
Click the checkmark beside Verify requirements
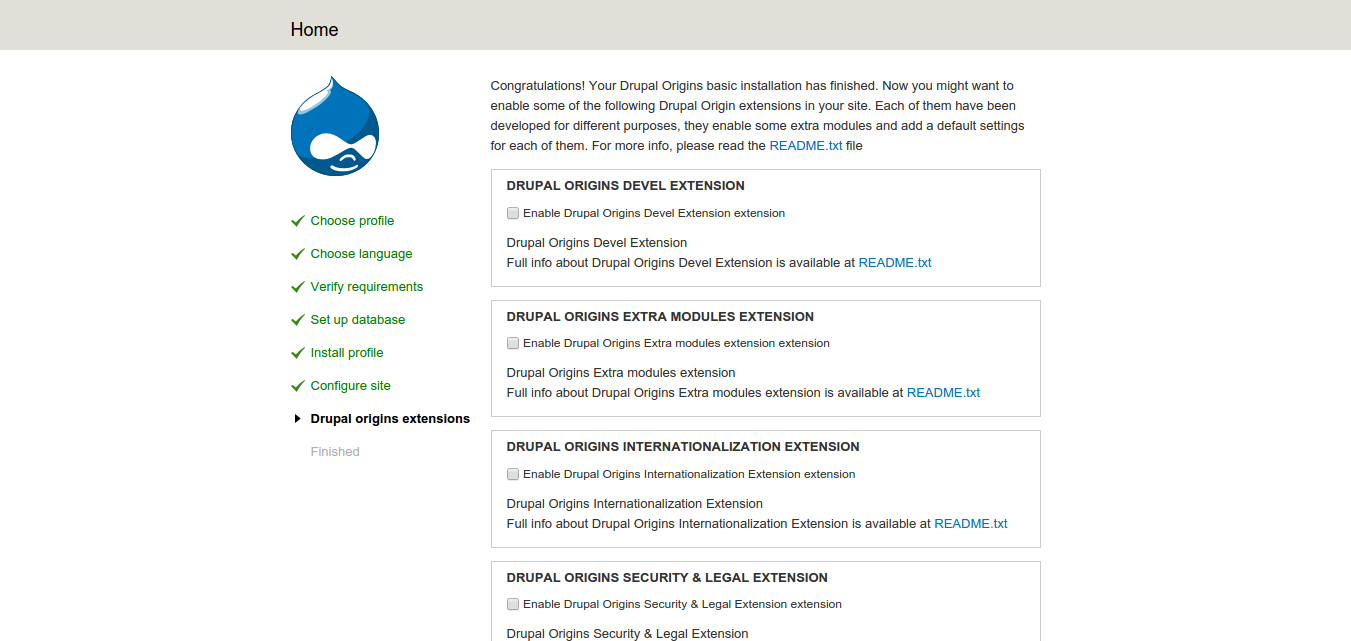tap(297, 285)
